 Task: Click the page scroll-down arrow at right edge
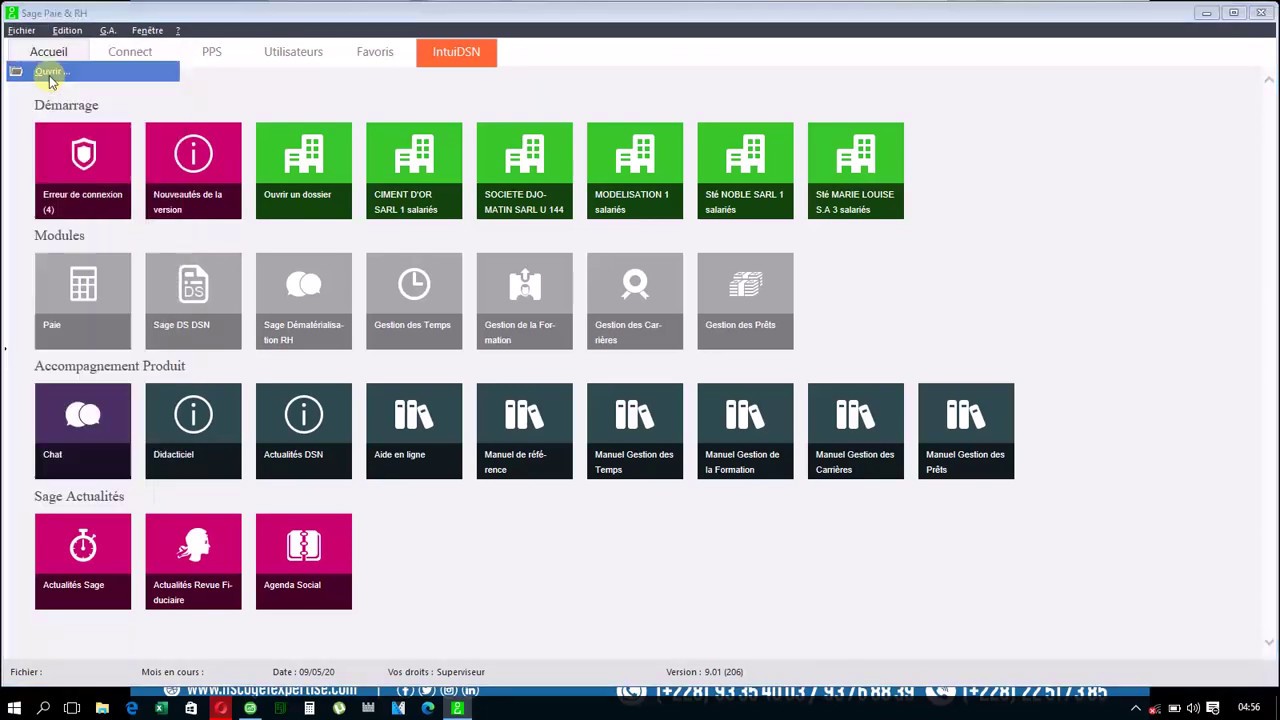click(x=1269, y=642)
